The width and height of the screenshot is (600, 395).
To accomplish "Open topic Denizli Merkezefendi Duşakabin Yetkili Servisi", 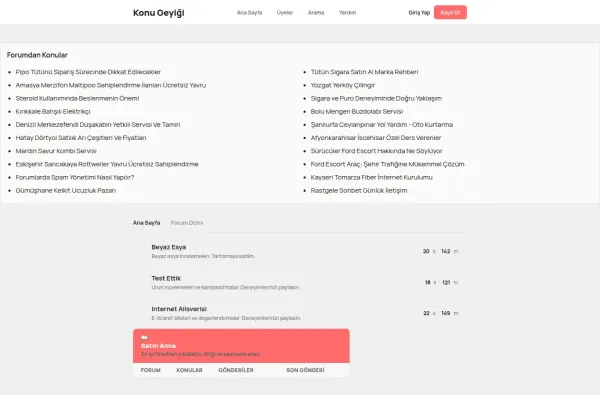I will pos(98,125).
